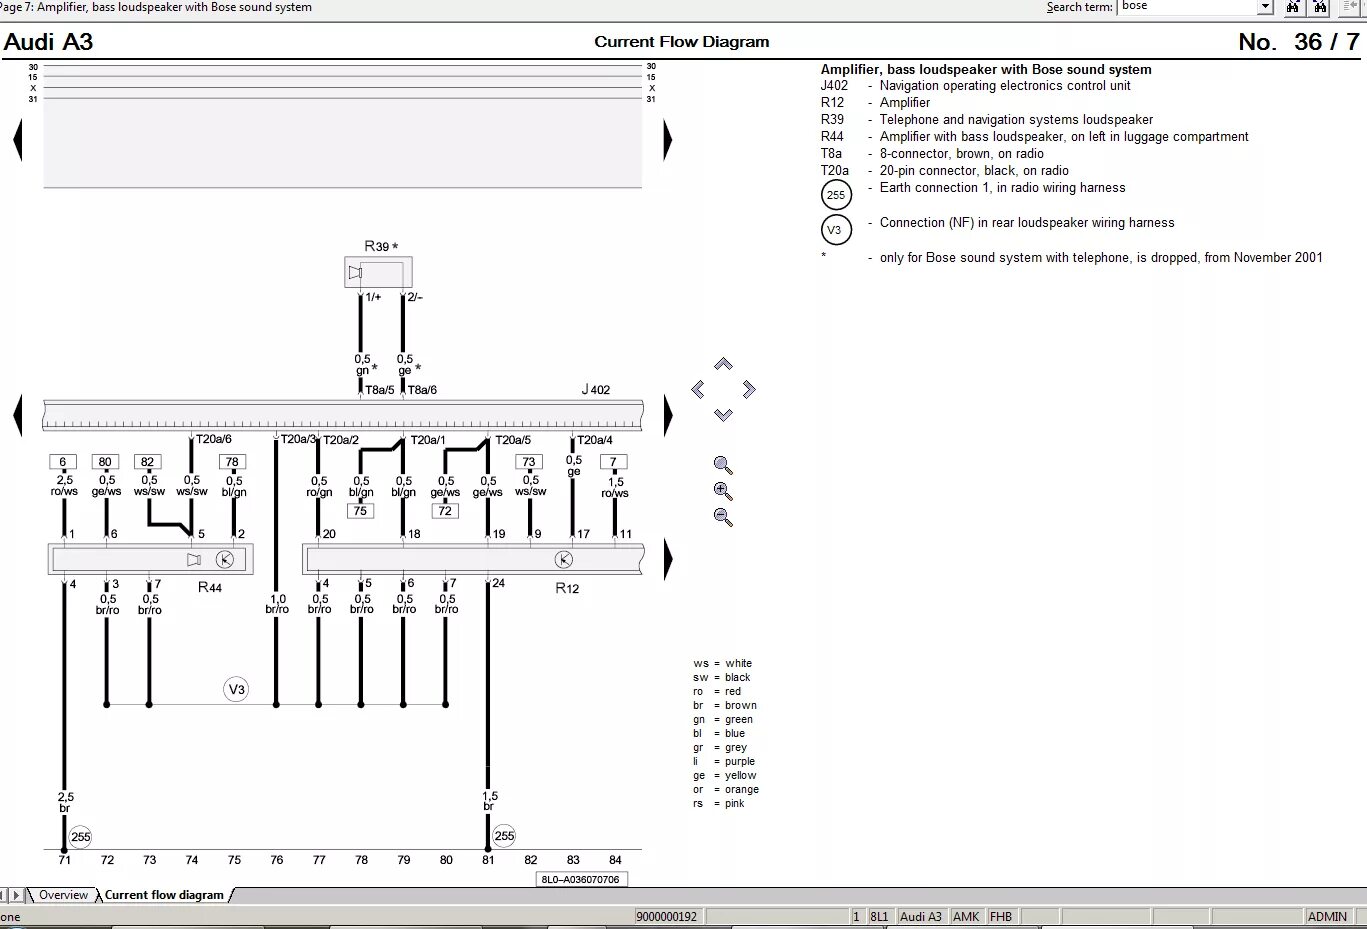Follow the reference box 78 on bl/gn wire

pyautogui.click(x=232, y=462)
